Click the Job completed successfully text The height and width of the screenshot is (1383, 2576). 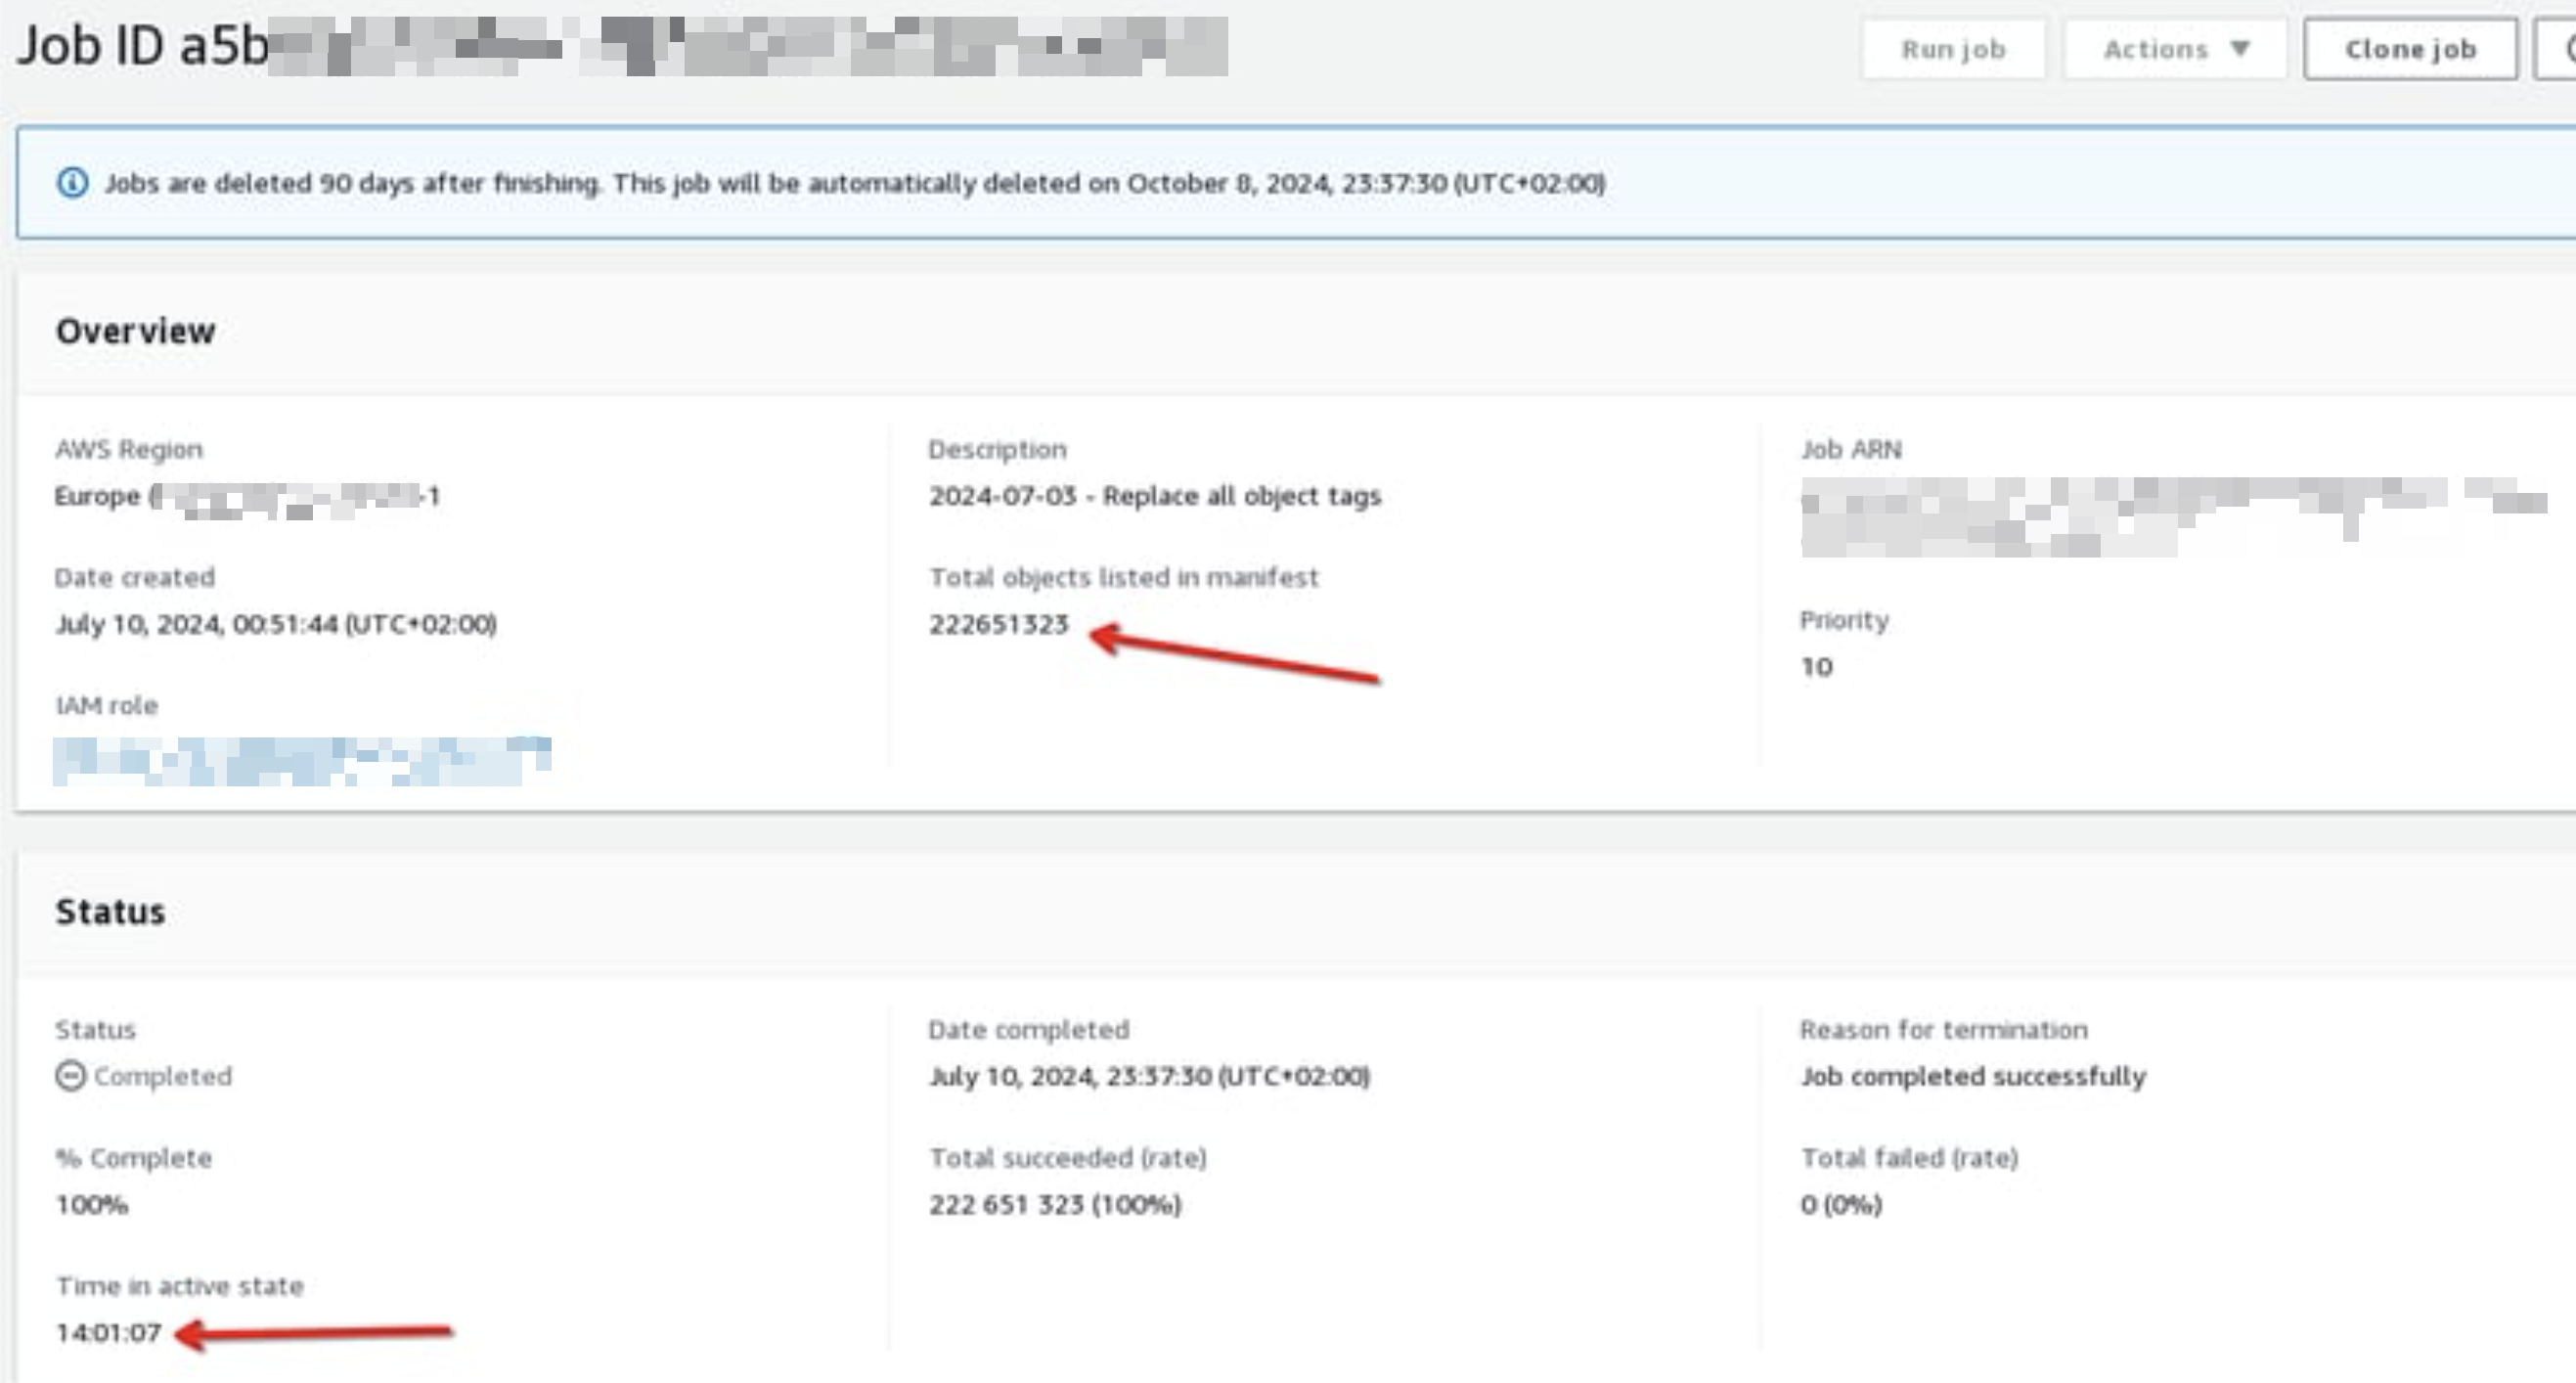tap(1972, 1076)
